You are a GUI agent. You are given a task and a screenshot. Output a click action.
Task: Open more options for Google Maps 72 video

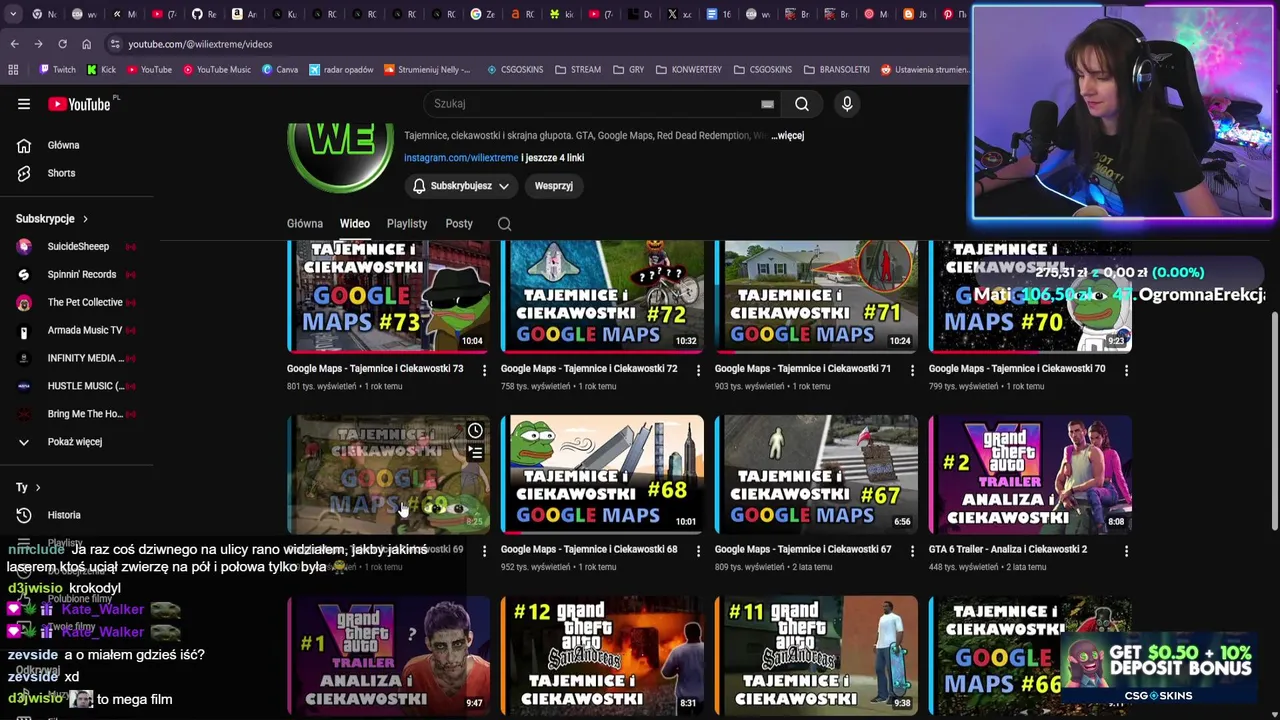(698, 370)
